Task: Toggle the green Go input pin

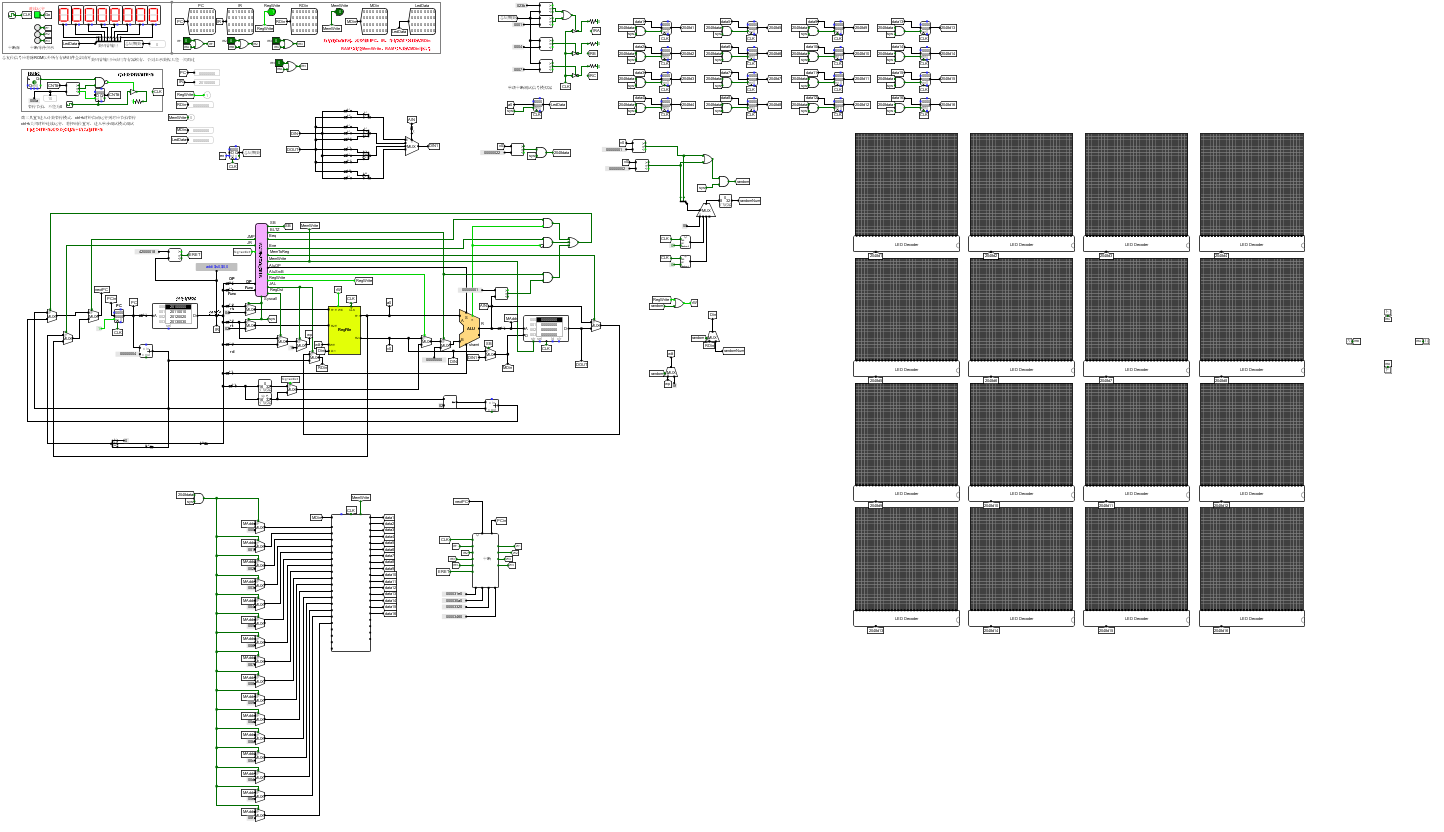Action: click(x=37, y=15)
